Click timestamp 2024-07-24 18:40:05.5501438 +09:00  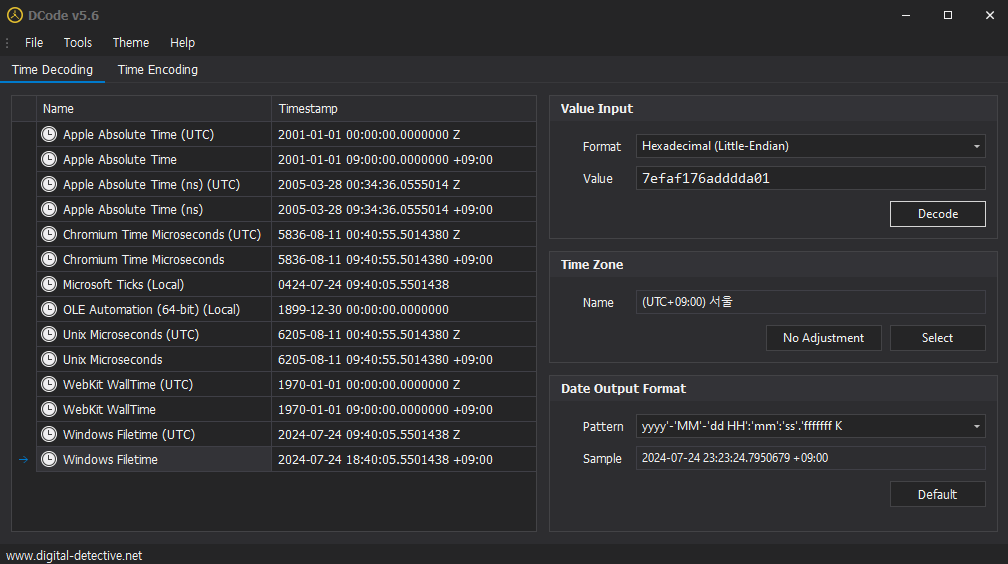pos(385,460)
